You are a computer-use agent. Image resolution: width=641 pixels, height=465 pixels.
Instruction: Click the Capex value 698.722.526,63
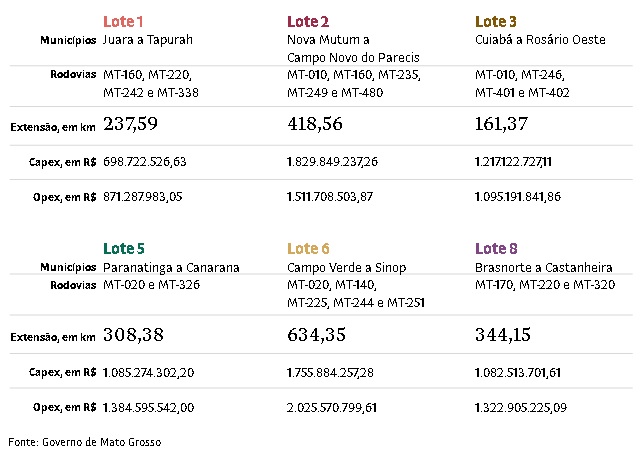click(144, 161)
